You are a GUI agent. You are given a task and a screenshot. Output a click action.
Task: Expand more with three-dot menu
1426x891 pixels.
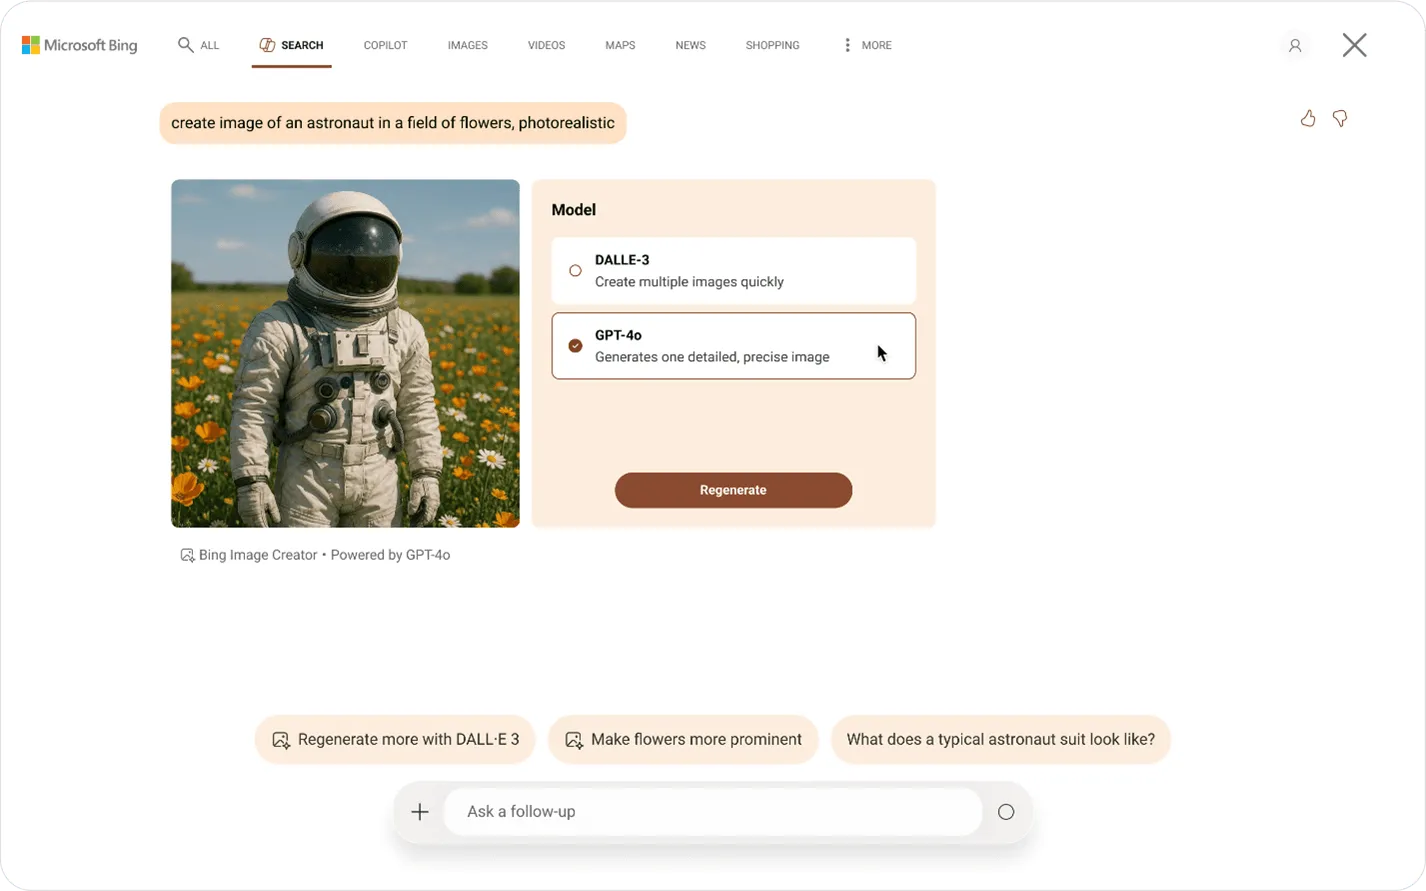click(846, 45)
